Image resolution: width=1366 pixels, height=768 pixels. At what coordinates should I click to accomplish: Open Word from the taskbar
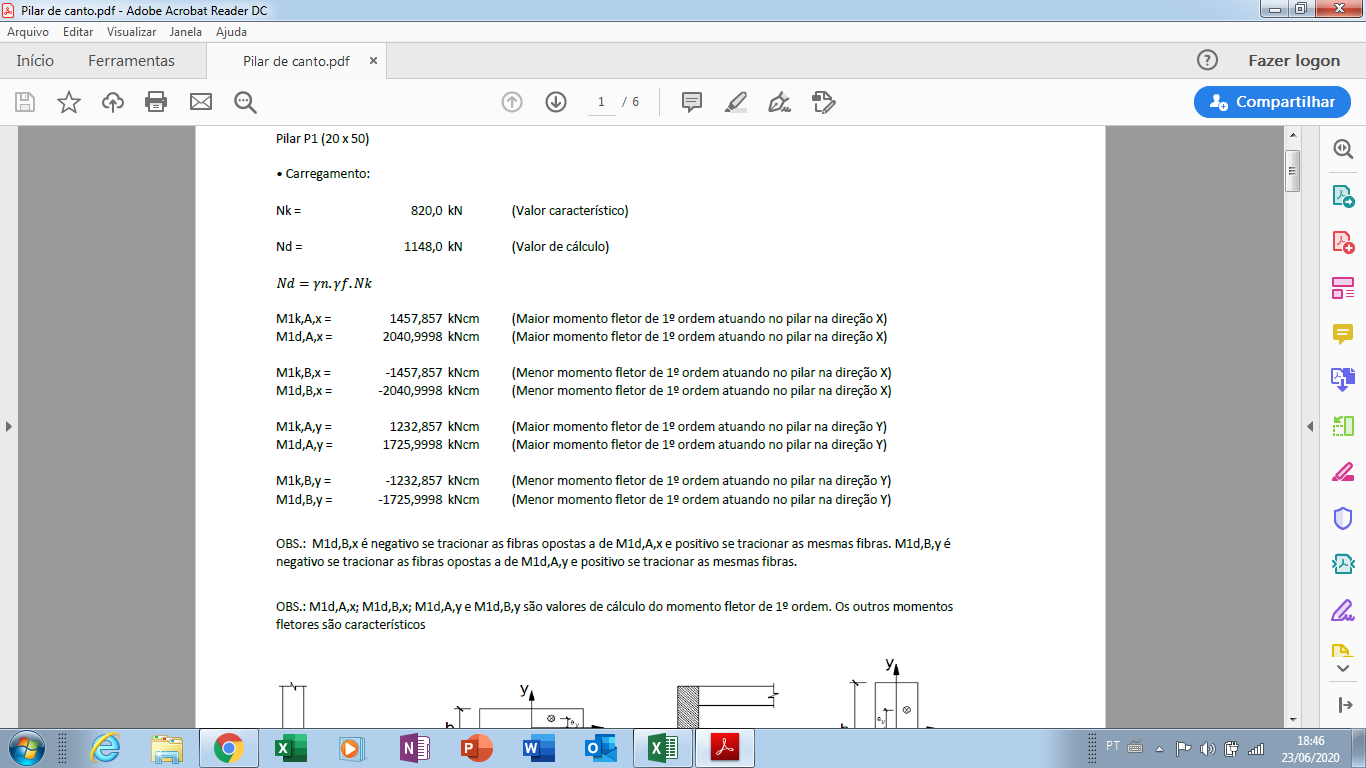[x=537, y=748]
